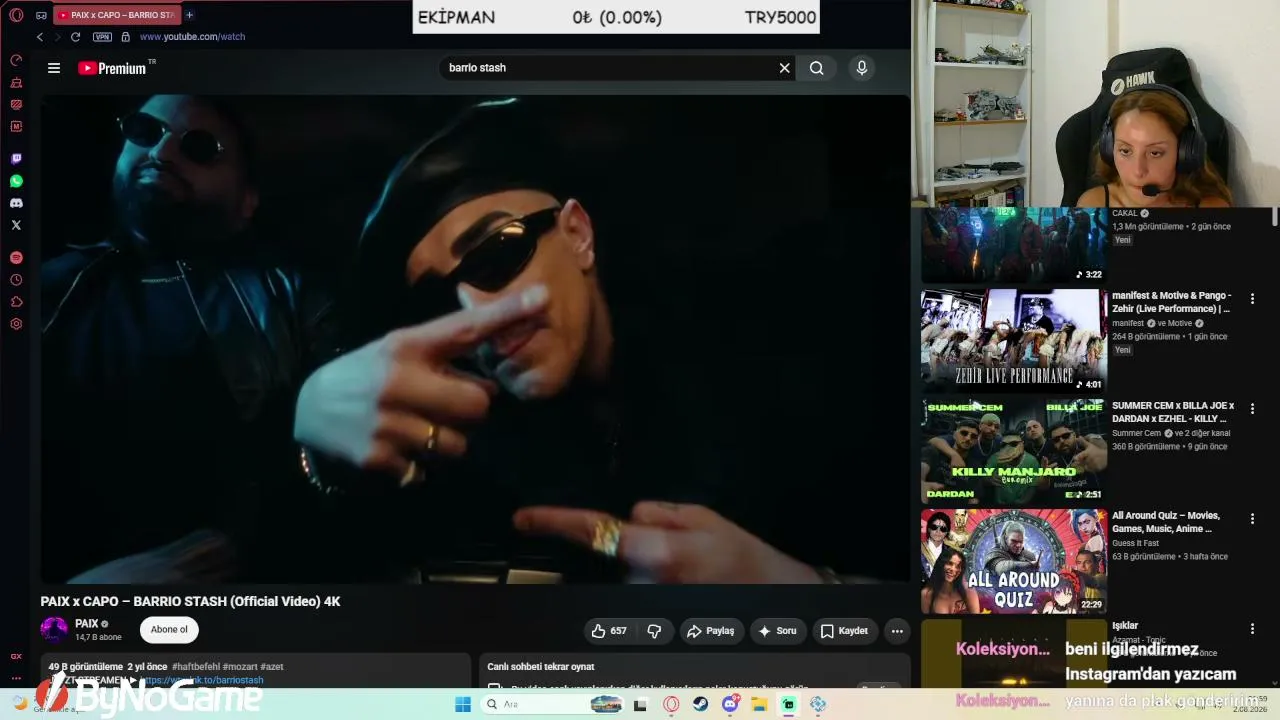Run the YouTube search magnifier
Image resolution: width=1280 pixels, height=720 pixels.
817,68
